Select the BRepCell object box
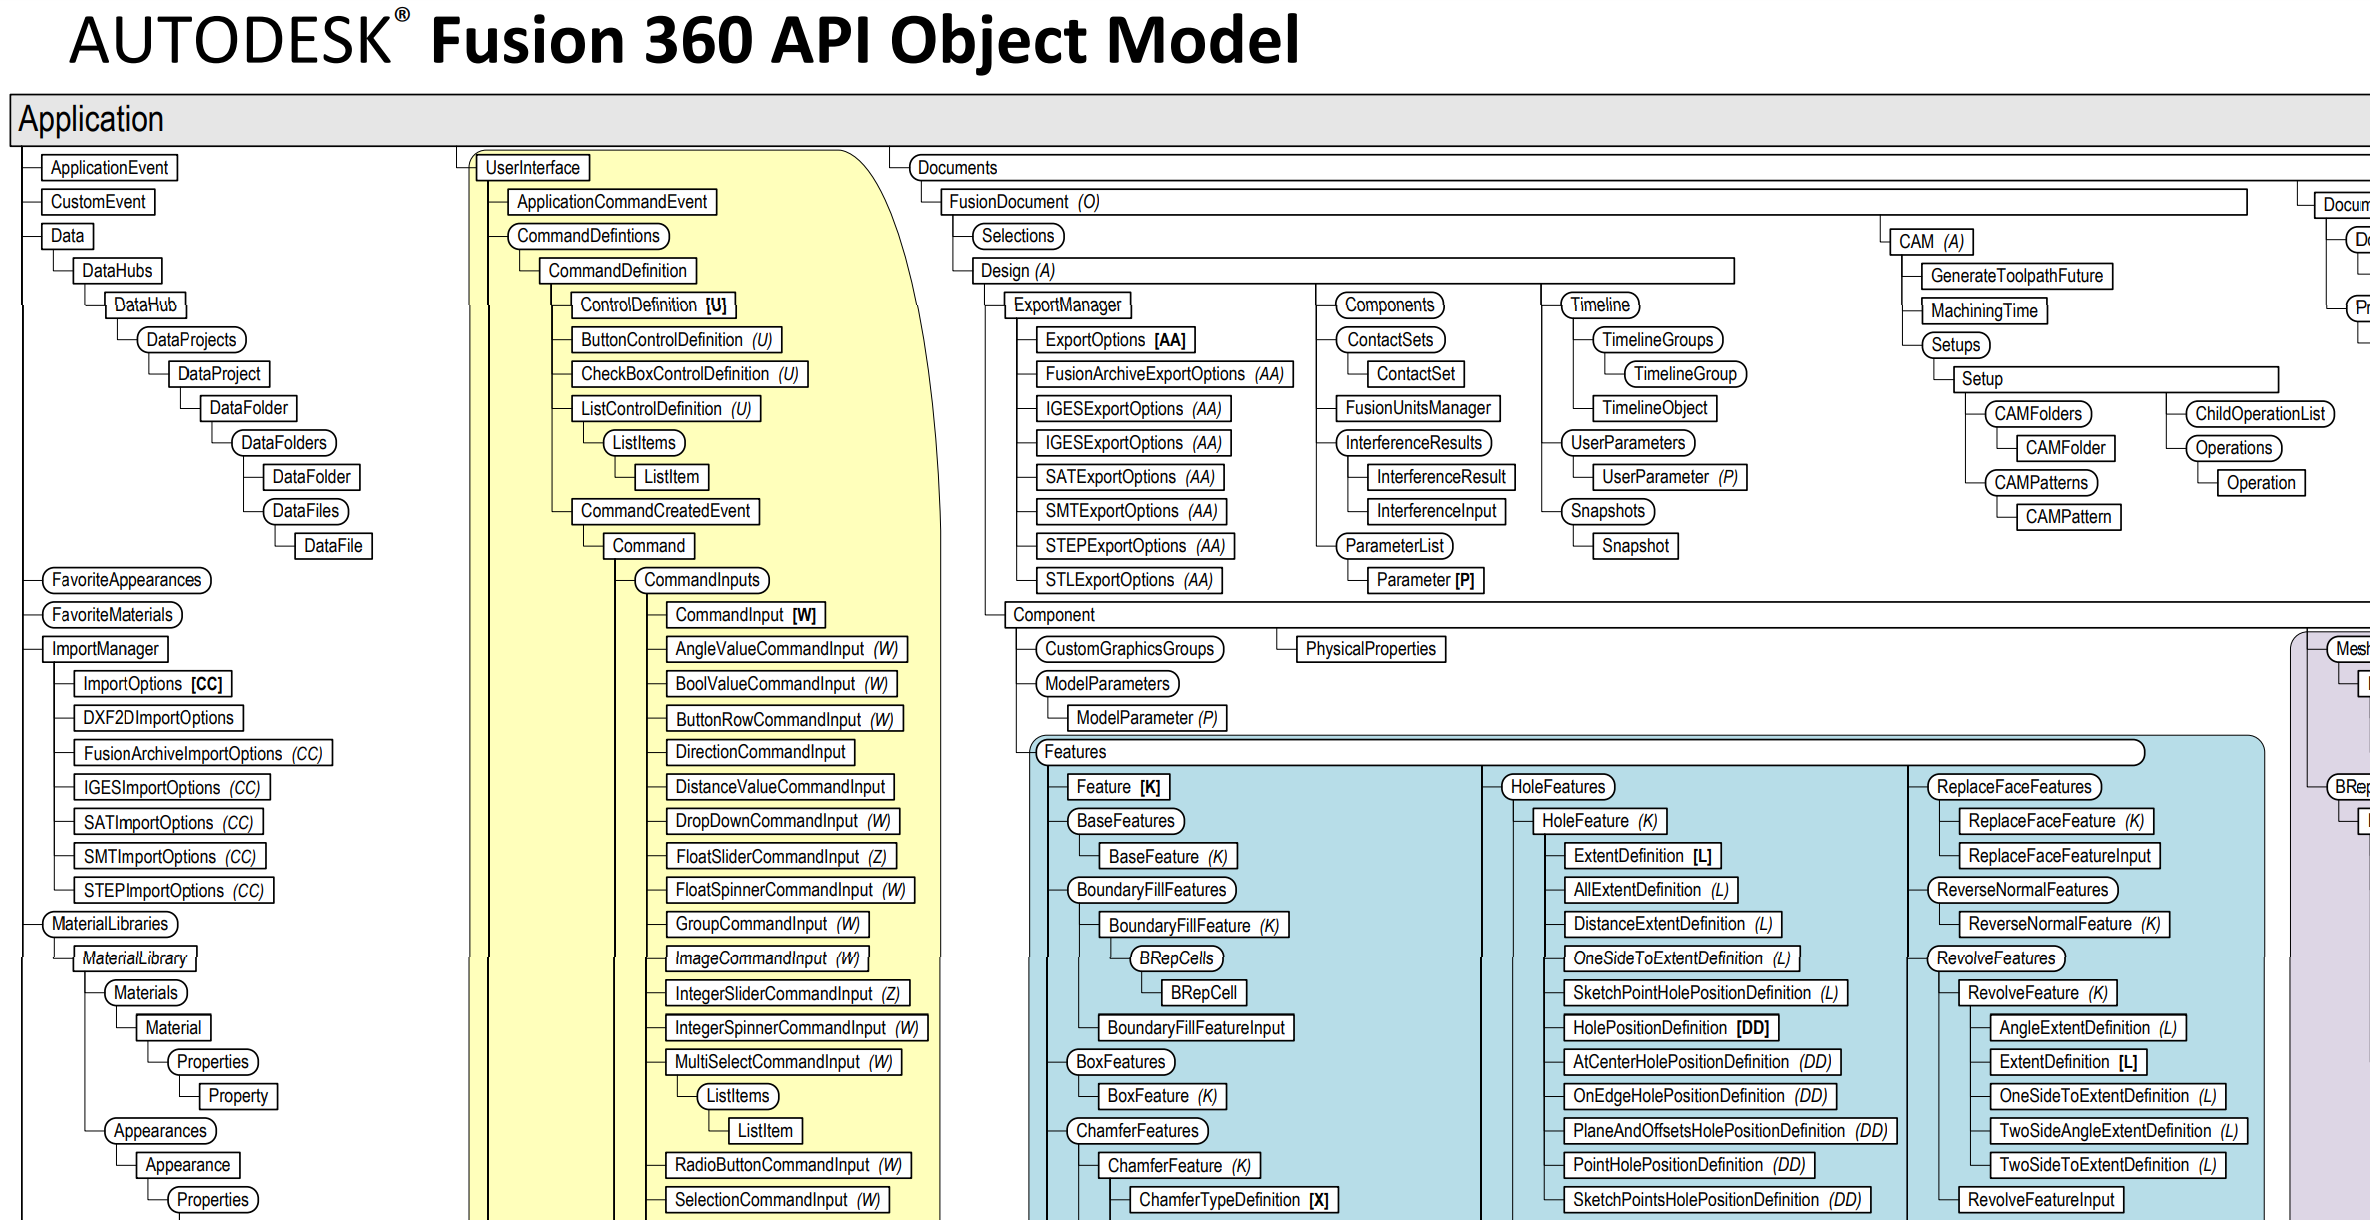 [1203, 993]
